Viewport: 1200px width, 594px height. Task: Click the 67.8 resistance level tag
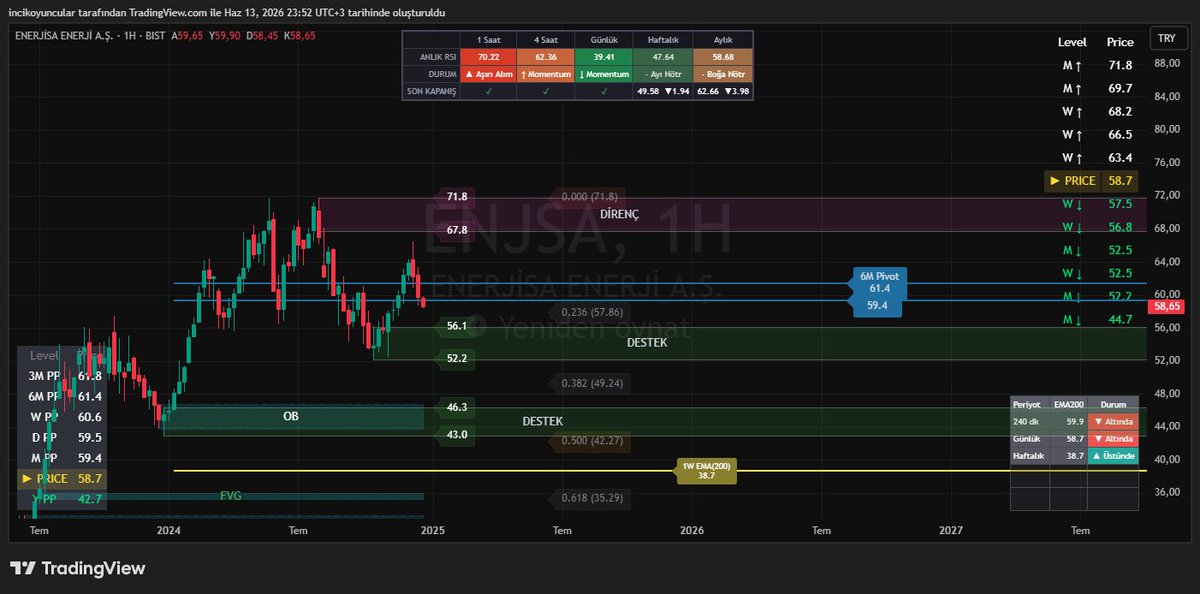(x=457, y=230)
